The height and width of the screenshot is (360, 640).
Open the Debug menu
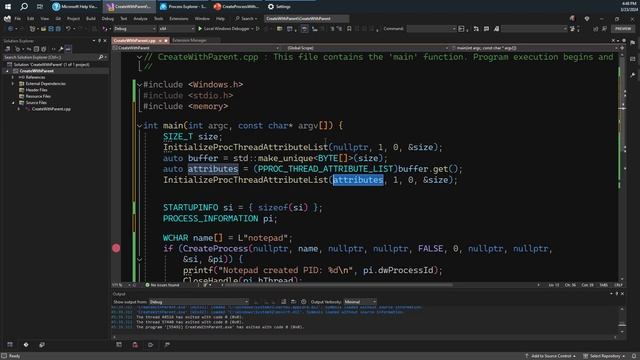pos(108,18)
